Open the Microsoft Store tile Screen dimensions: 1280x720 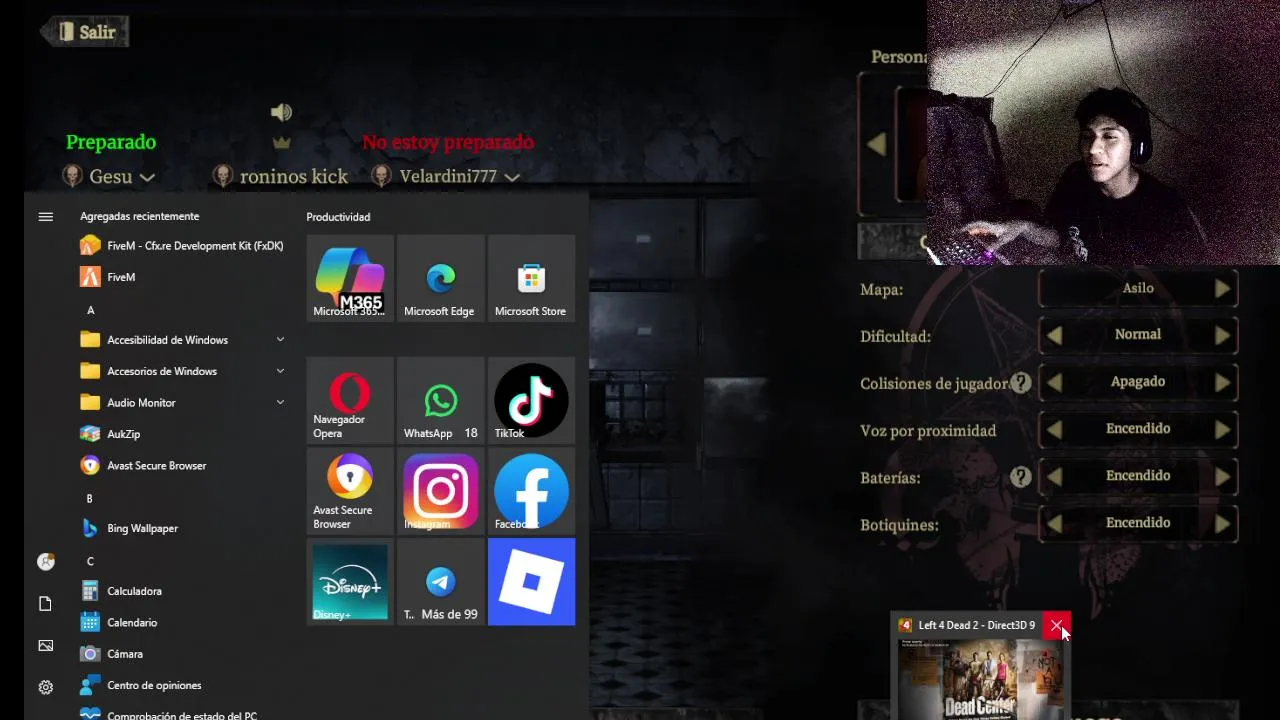pos(531,278)
